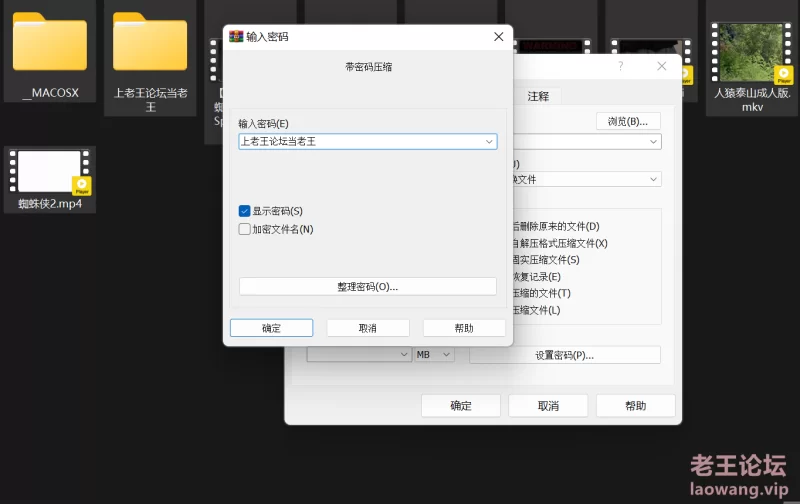Image resolution: width=800 pixels, height=504 pixels.
Task: Click inside the 输入密码(E) text field
Action: coord(360,142)
